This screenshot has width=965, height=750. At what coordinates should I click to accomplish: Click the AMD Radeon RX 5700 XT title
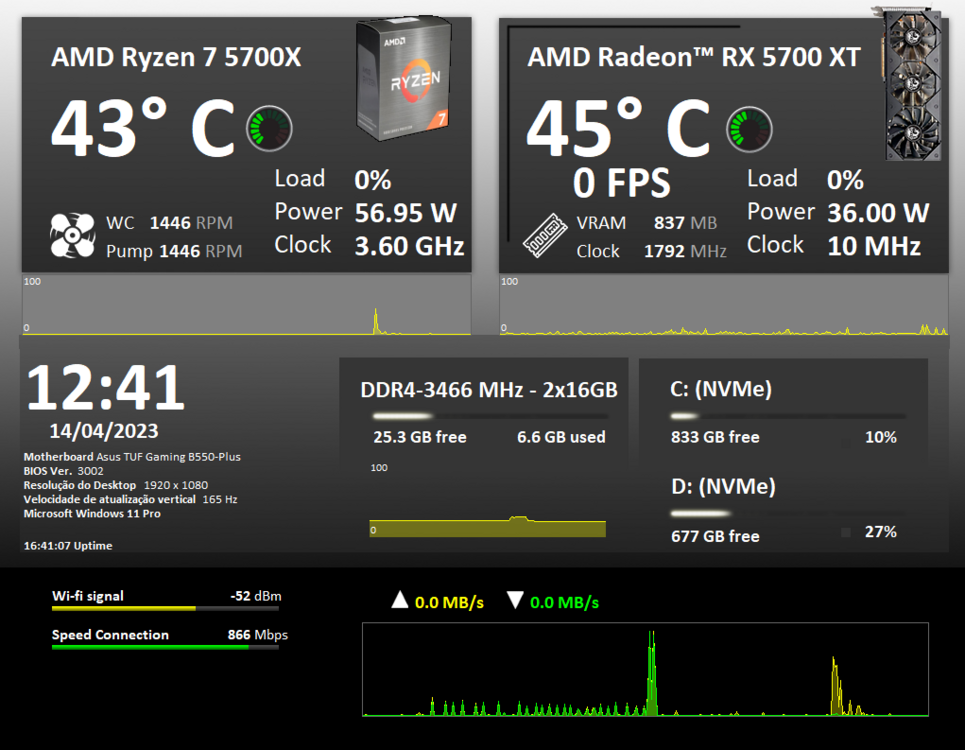point(693,58)
